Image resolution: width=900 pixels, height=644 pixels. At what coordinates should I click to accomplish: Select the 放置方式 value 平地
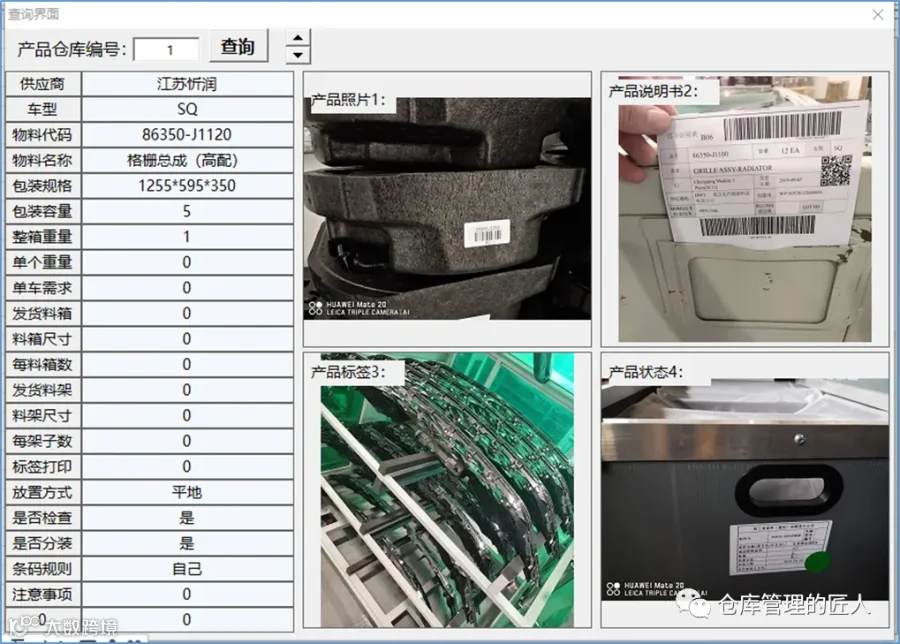pyautogui.click(x=187, y=492)
